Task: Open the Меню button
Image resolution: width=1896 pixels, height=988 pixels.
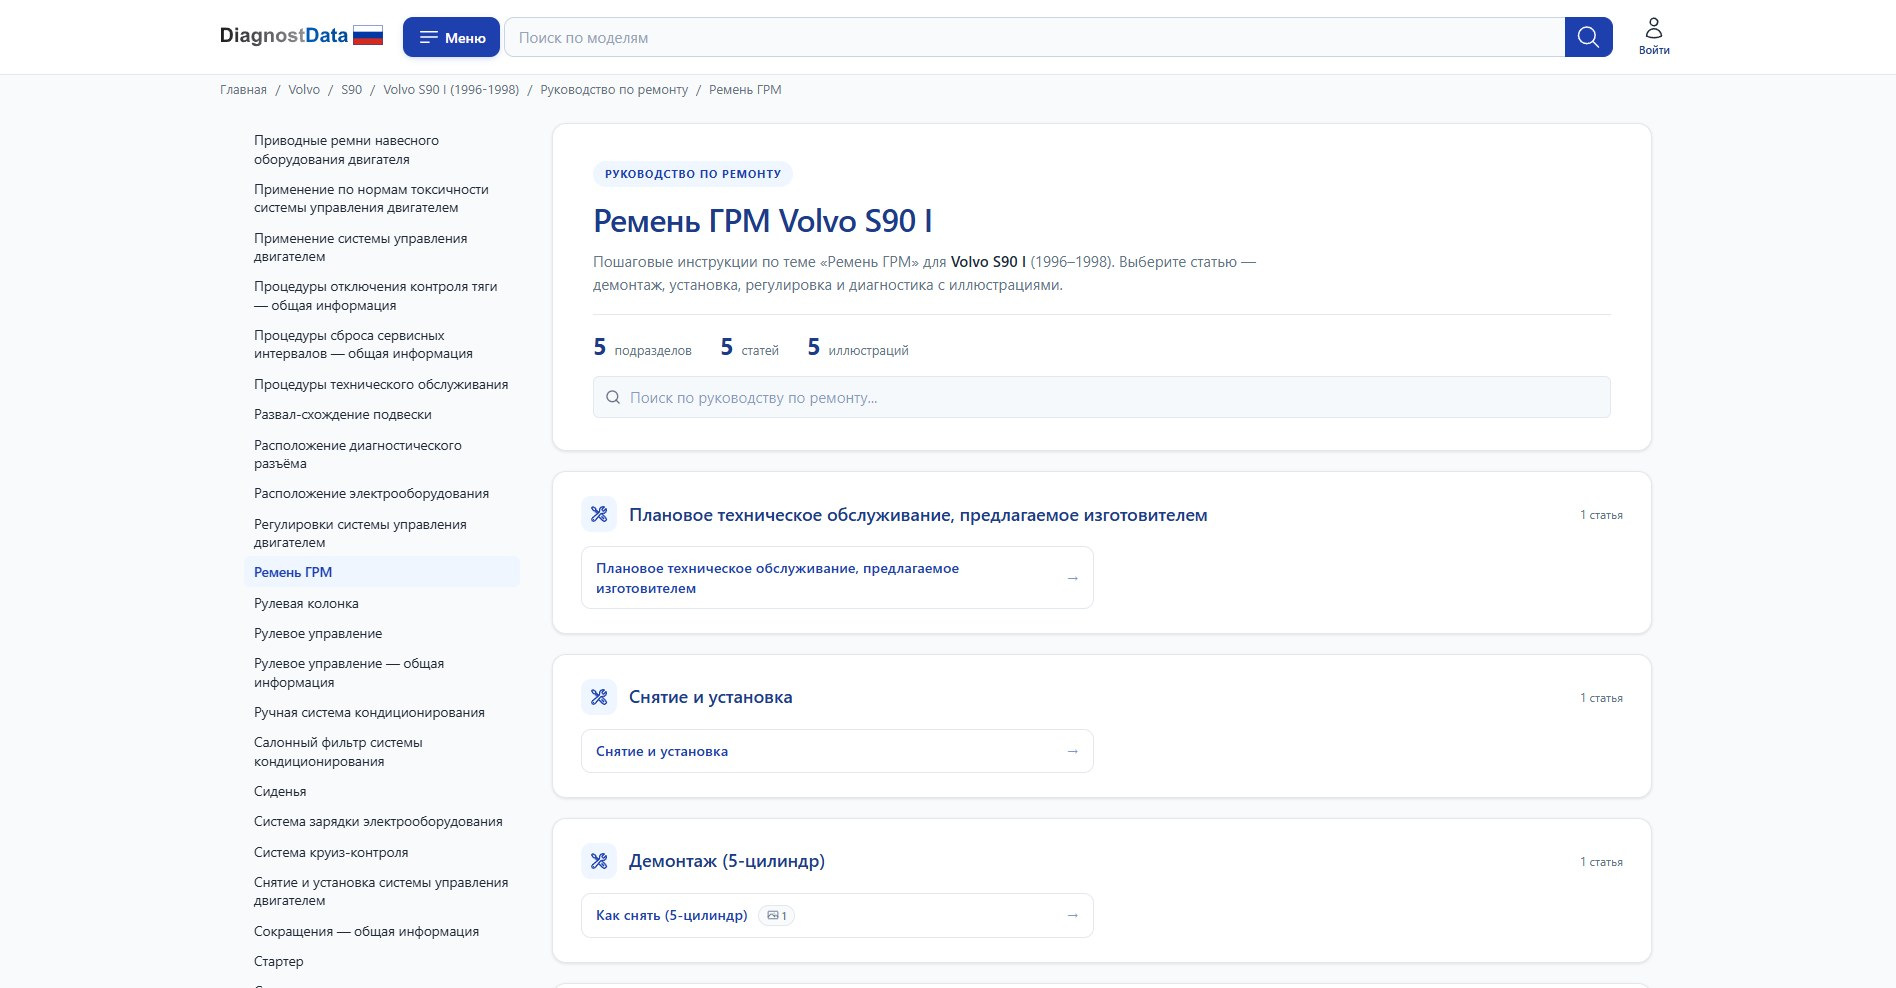Action: (451, 37)
